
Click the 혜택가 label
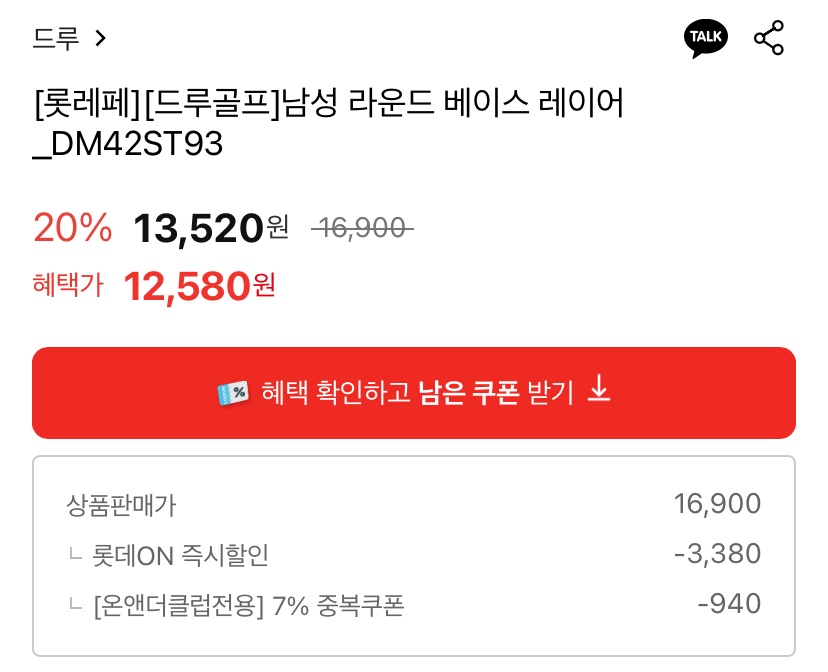[x=68, y=286]
